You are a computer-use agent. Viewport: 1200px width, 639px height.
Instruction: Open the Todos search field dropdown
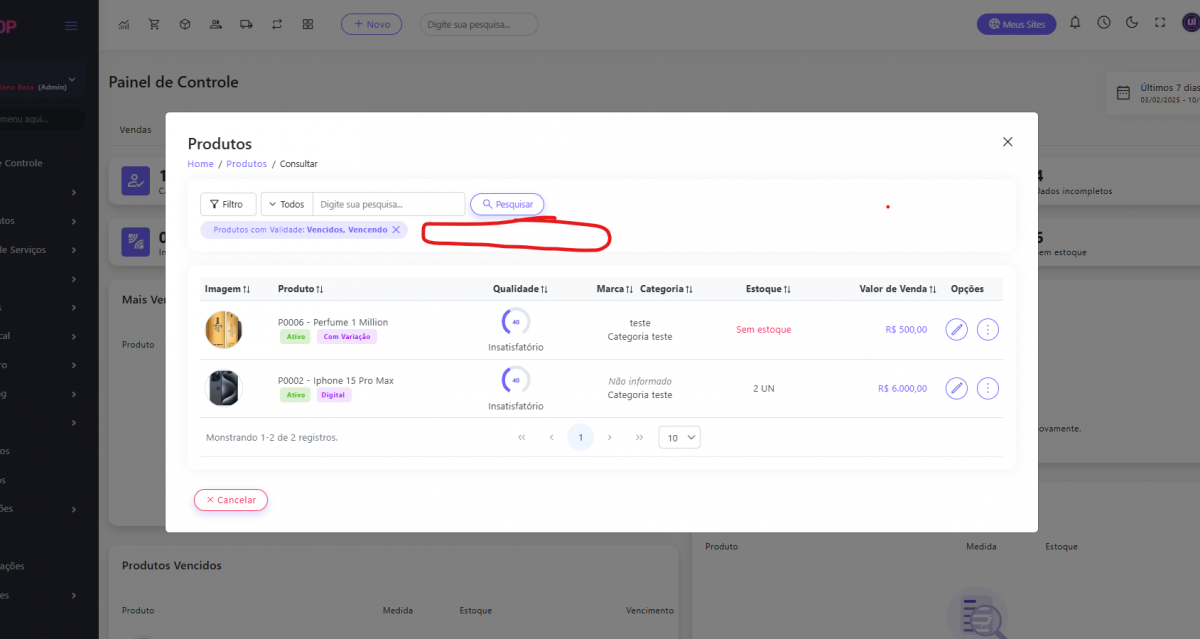[x=287, y=204]
